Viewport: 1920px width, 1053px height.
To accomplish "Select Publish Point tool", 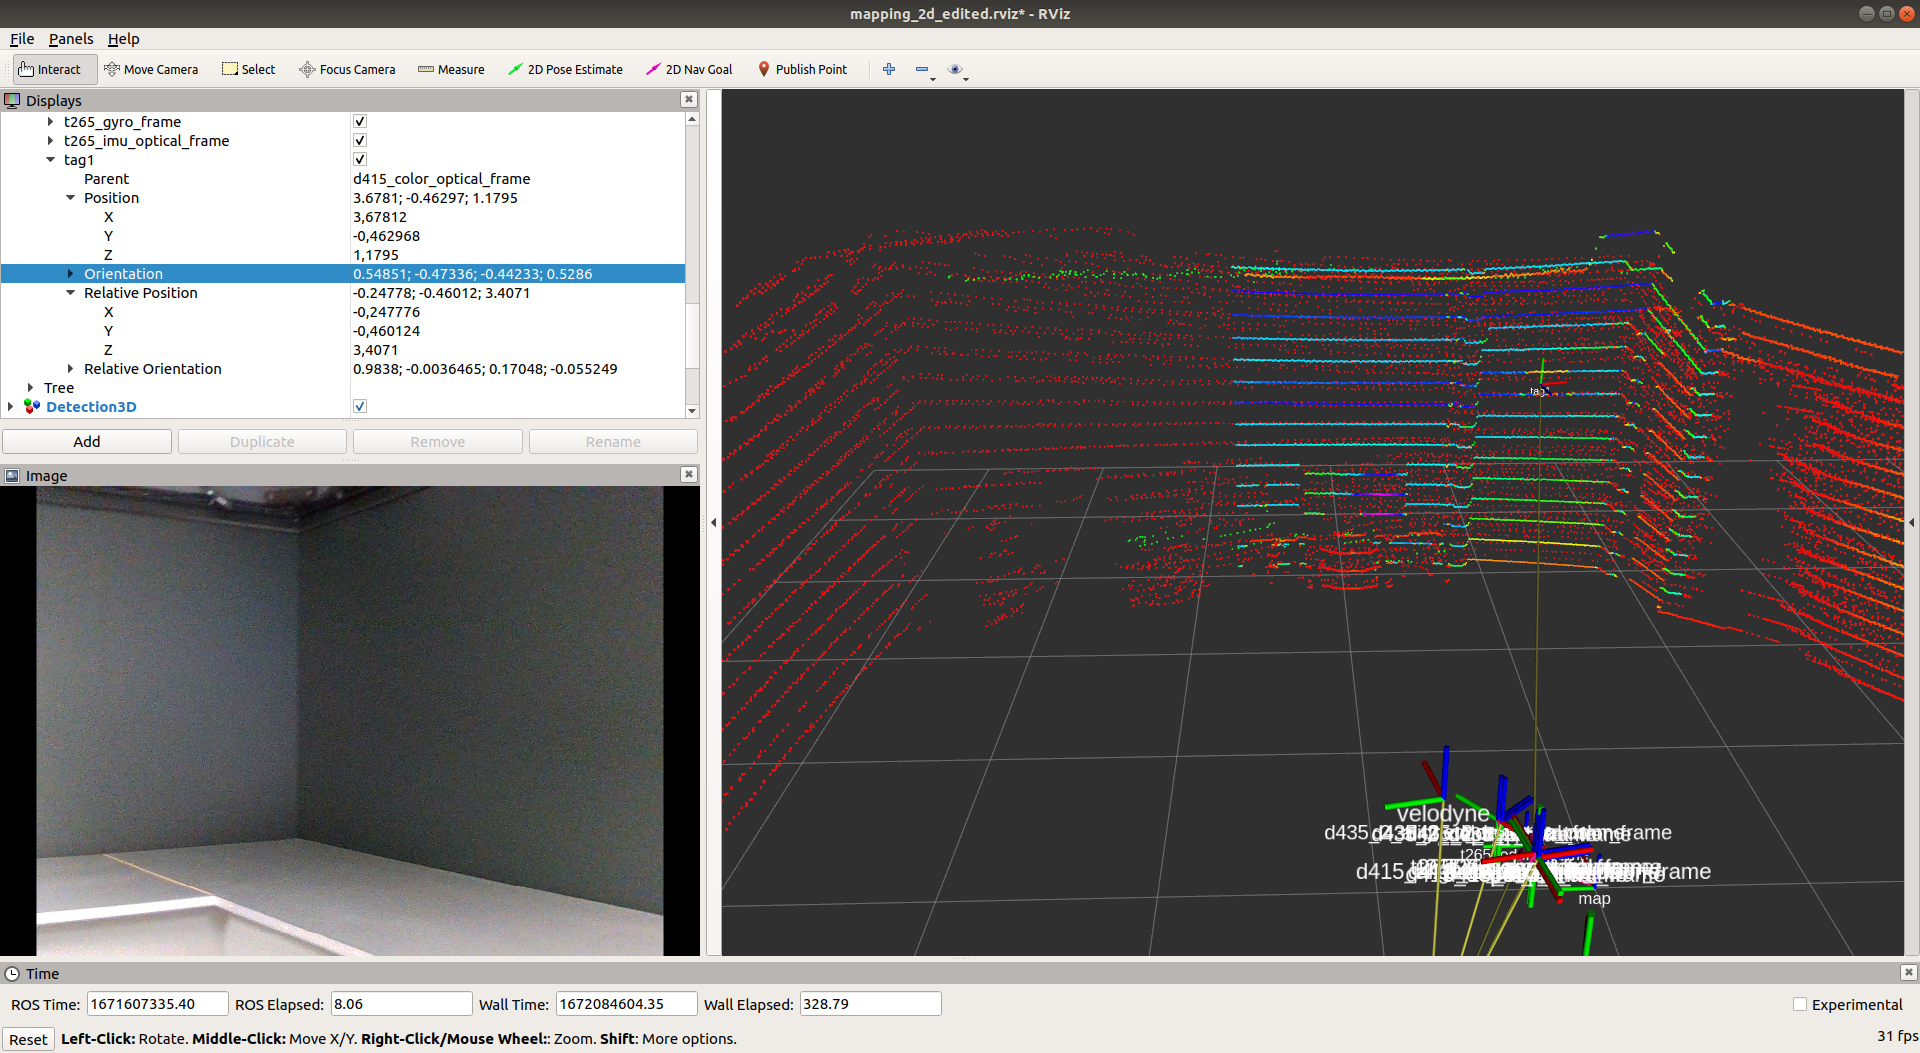I will (x=802, y=69).
